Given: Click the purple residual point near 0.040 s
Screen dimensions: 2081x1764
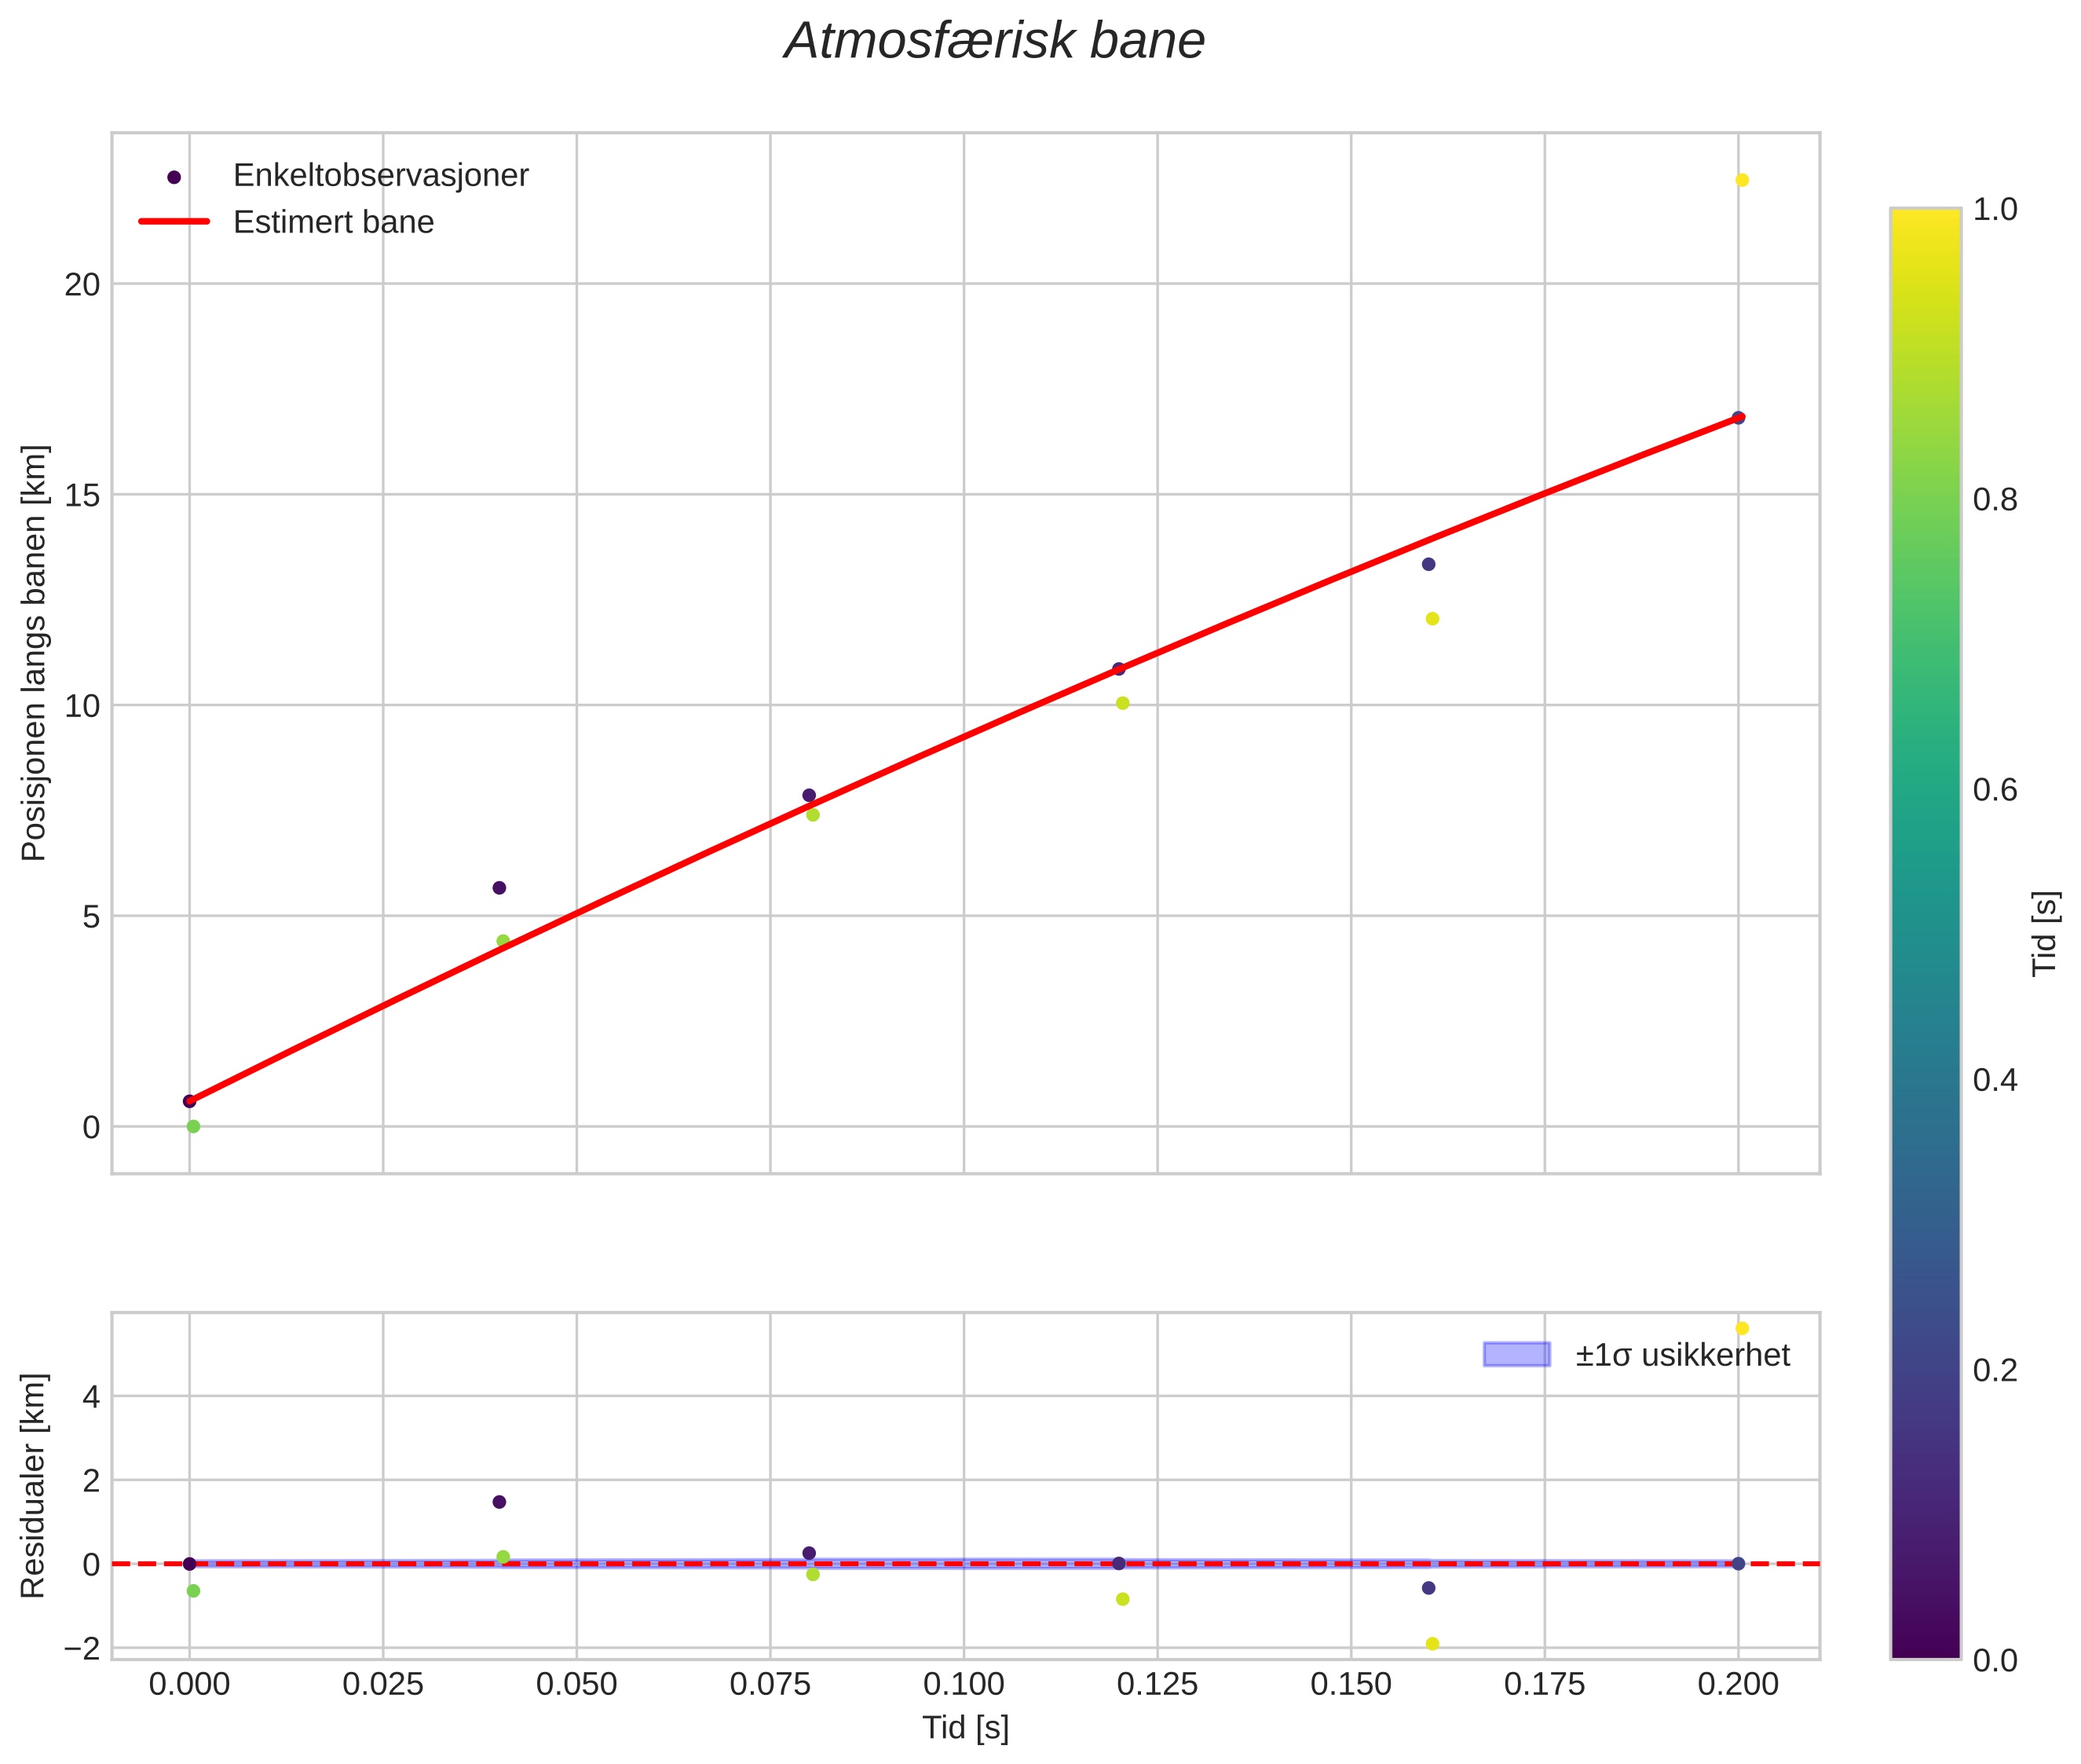Looking at the screenshot, I should 499,1502.
